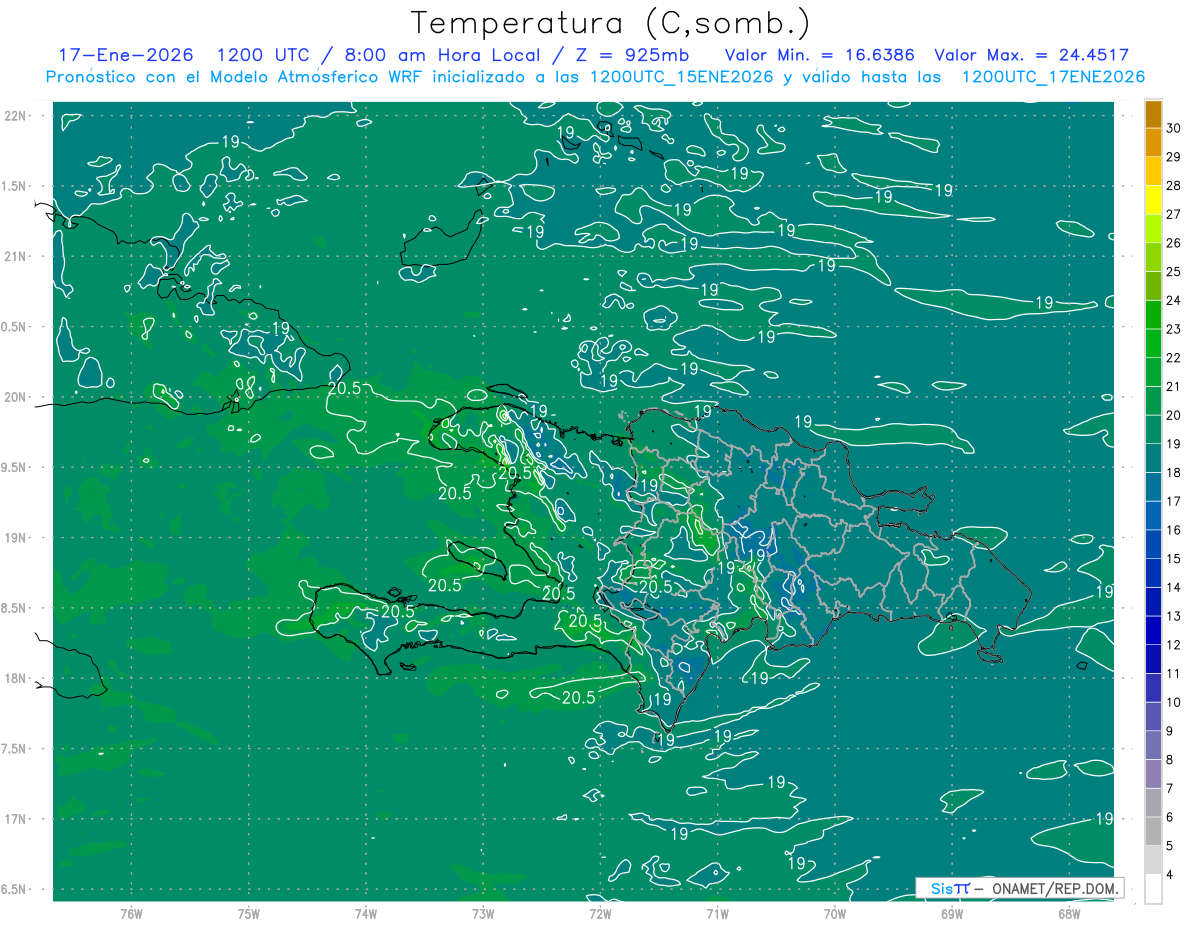Click the '70W' longitude axis label
Screen dimensions: 1200x927
point(834,913)
